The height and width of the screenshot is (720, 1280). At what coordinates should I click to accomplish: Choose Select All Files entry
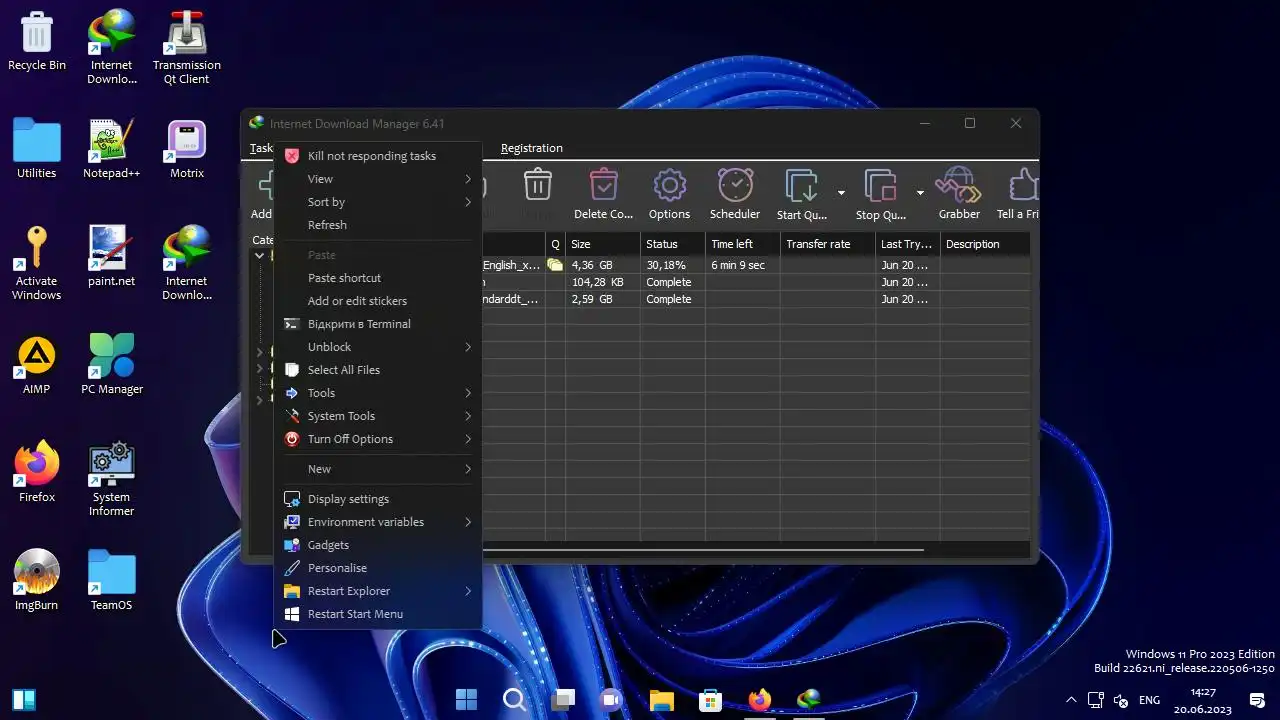[x=378, y=370]
